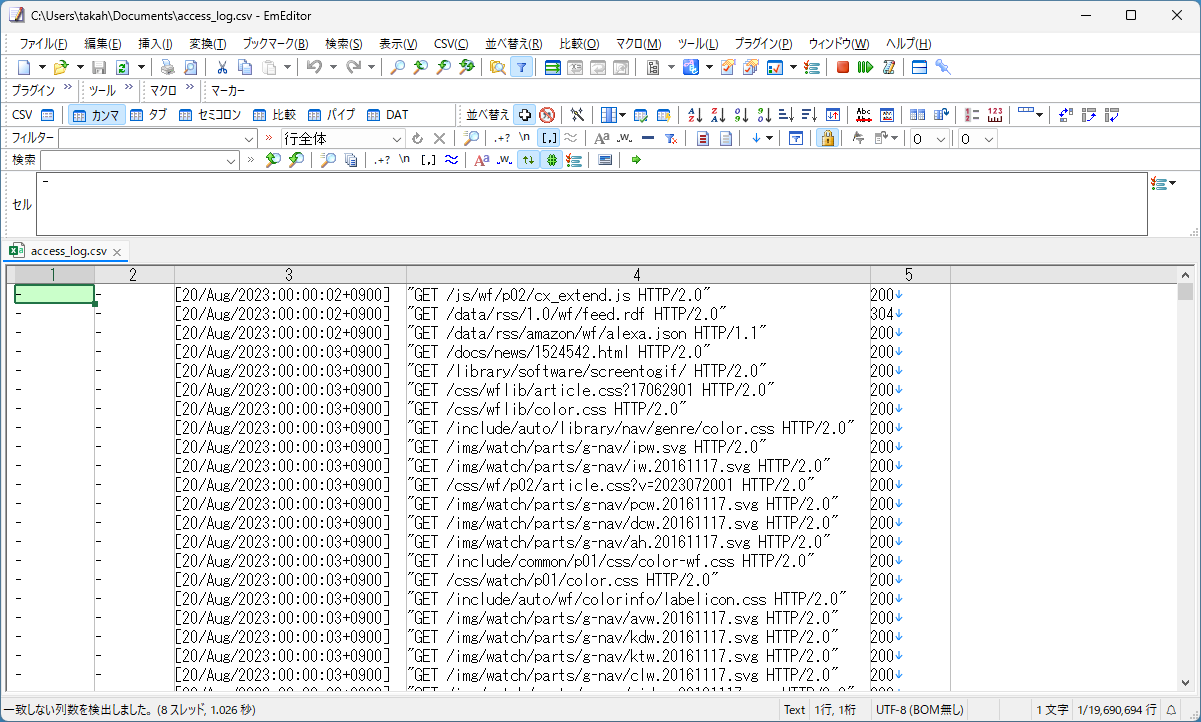Screen dimensions: 1201x722
Task: Click the Print icon in the toolbar
Action: click(x=168, y=66)
